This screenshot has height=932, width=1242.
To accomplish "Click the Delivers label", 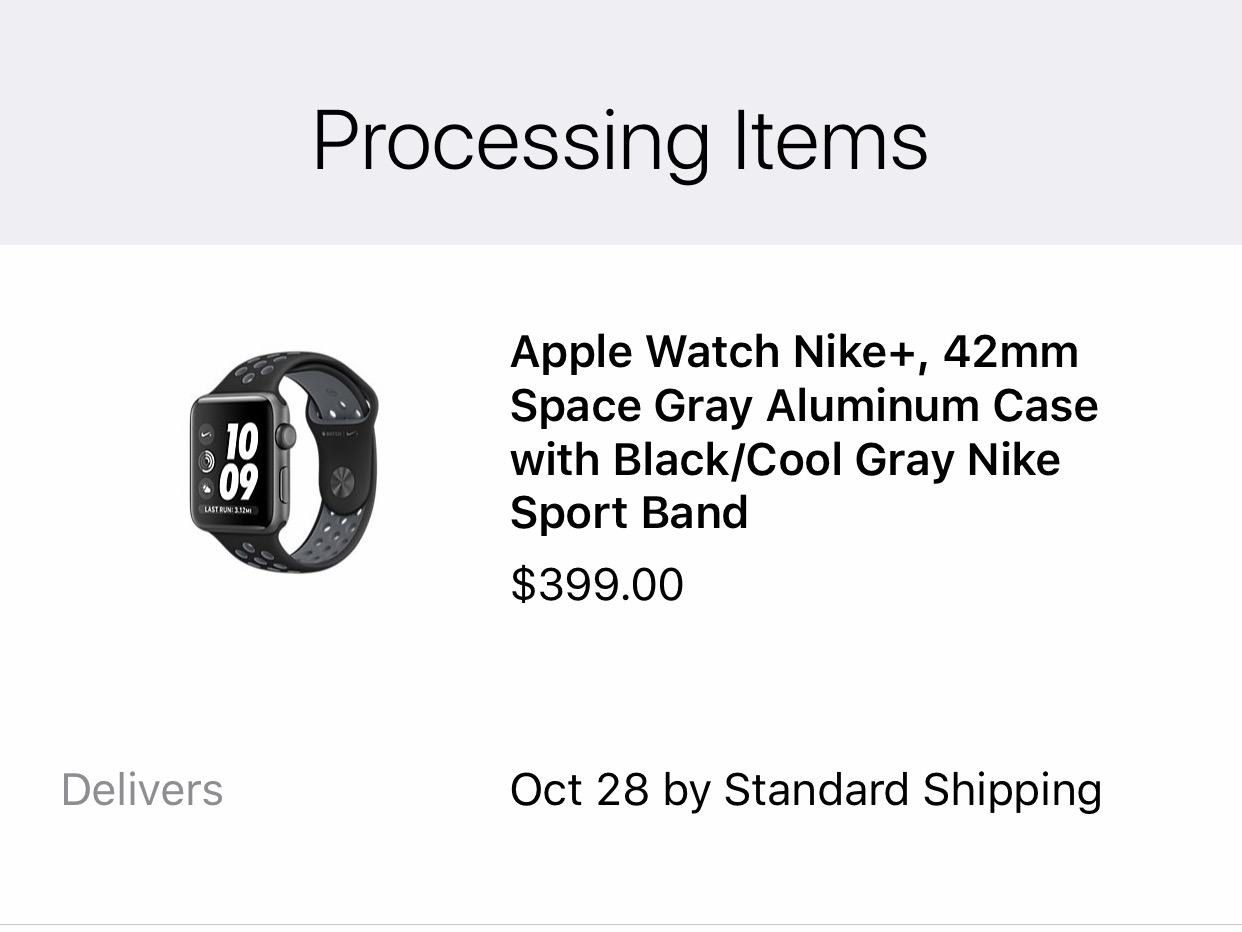I will click(142, 790).
